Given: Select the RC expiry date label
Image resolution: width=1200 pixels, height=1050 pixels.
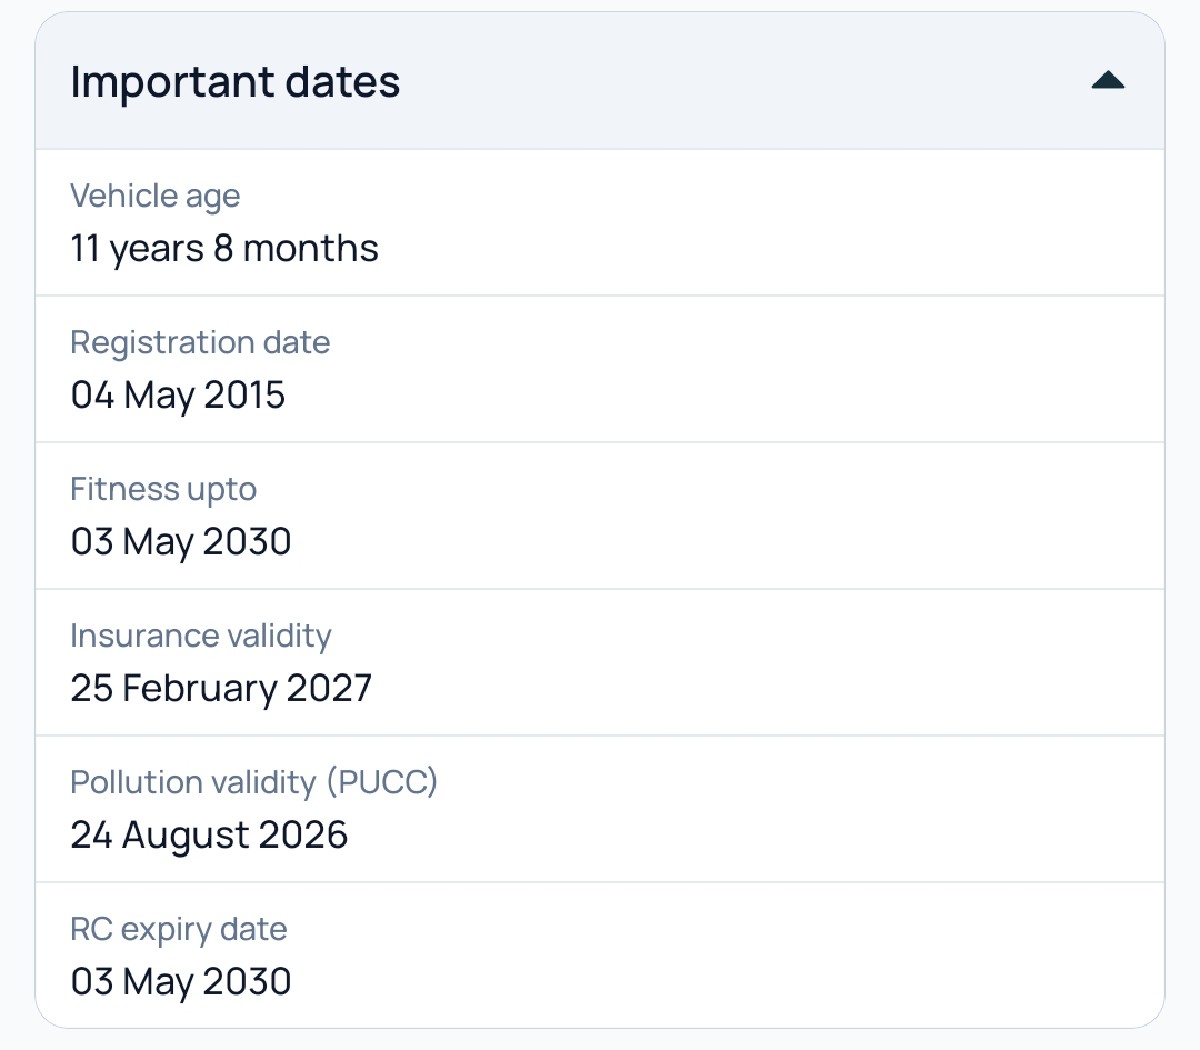Looking at the screenshot, I should [179, 930].
